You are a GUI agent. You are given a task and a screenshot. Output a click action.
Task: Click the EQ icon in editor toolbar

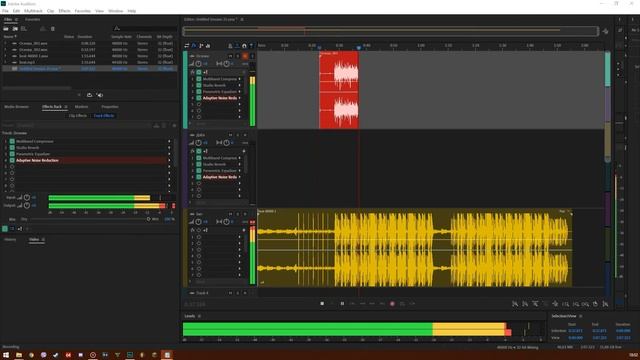[208, 46]
